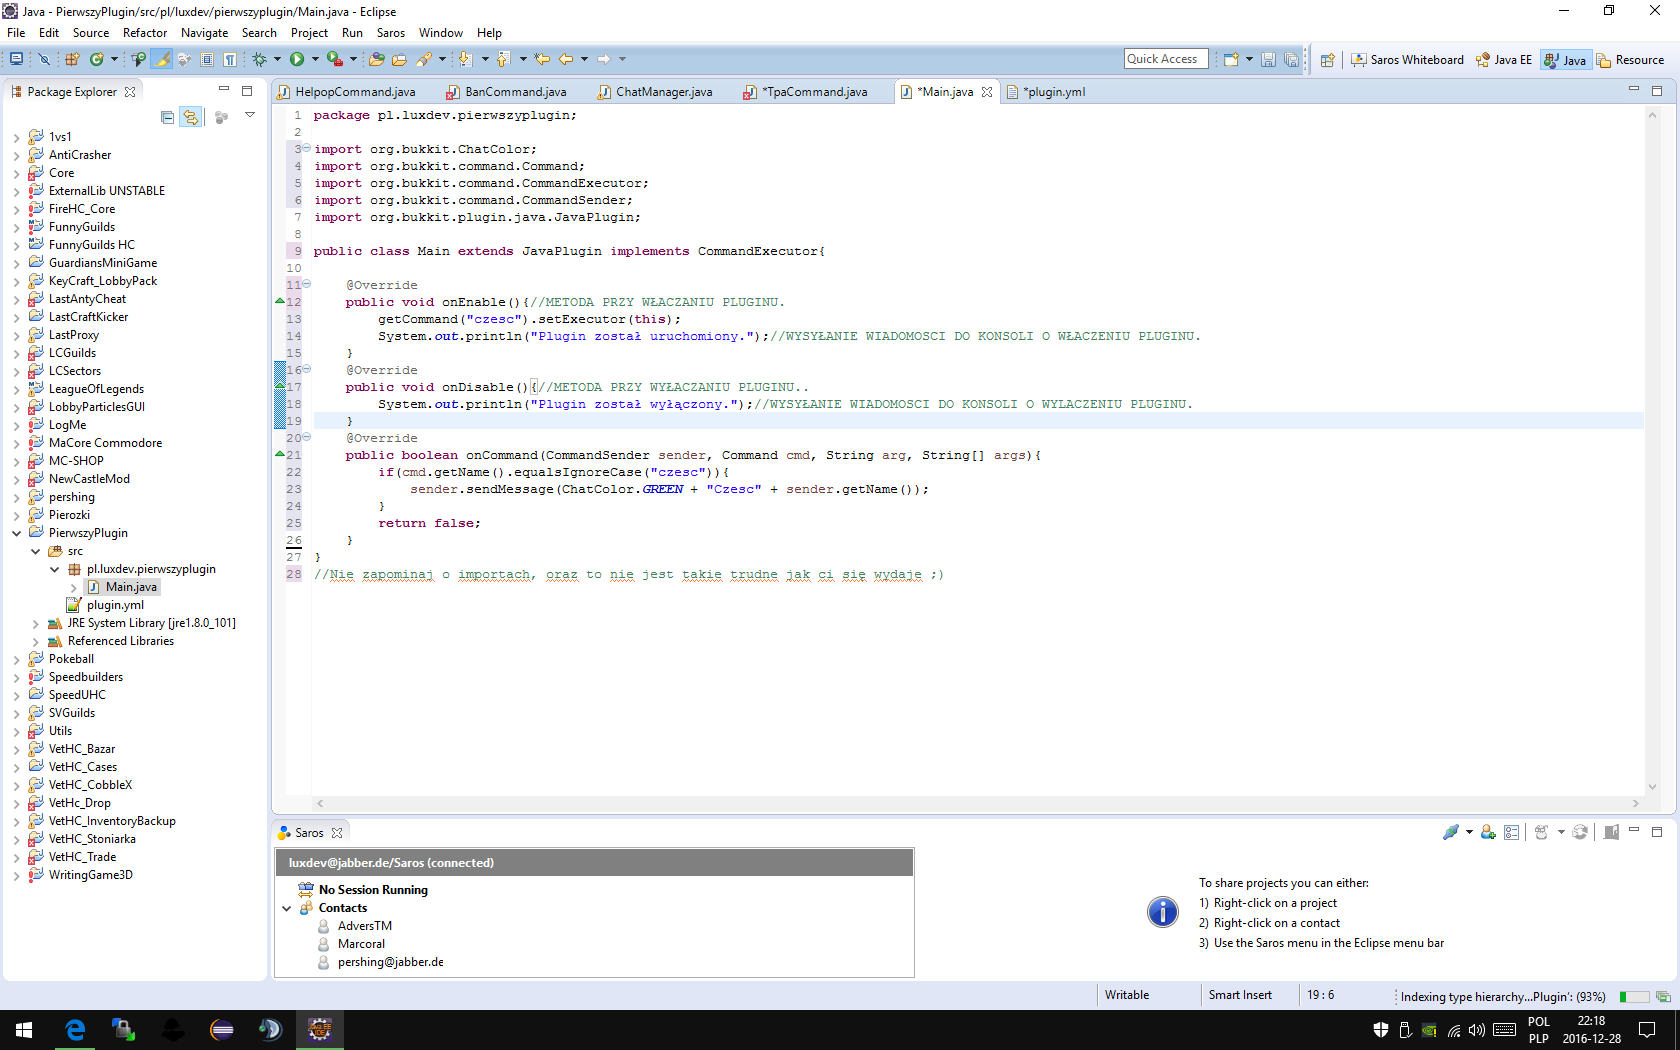Image resolution: width=1680 pixels, height=1050 pixels.
Task: Collapse the PierwszyPlugin project tree
Action: point(17,533)
